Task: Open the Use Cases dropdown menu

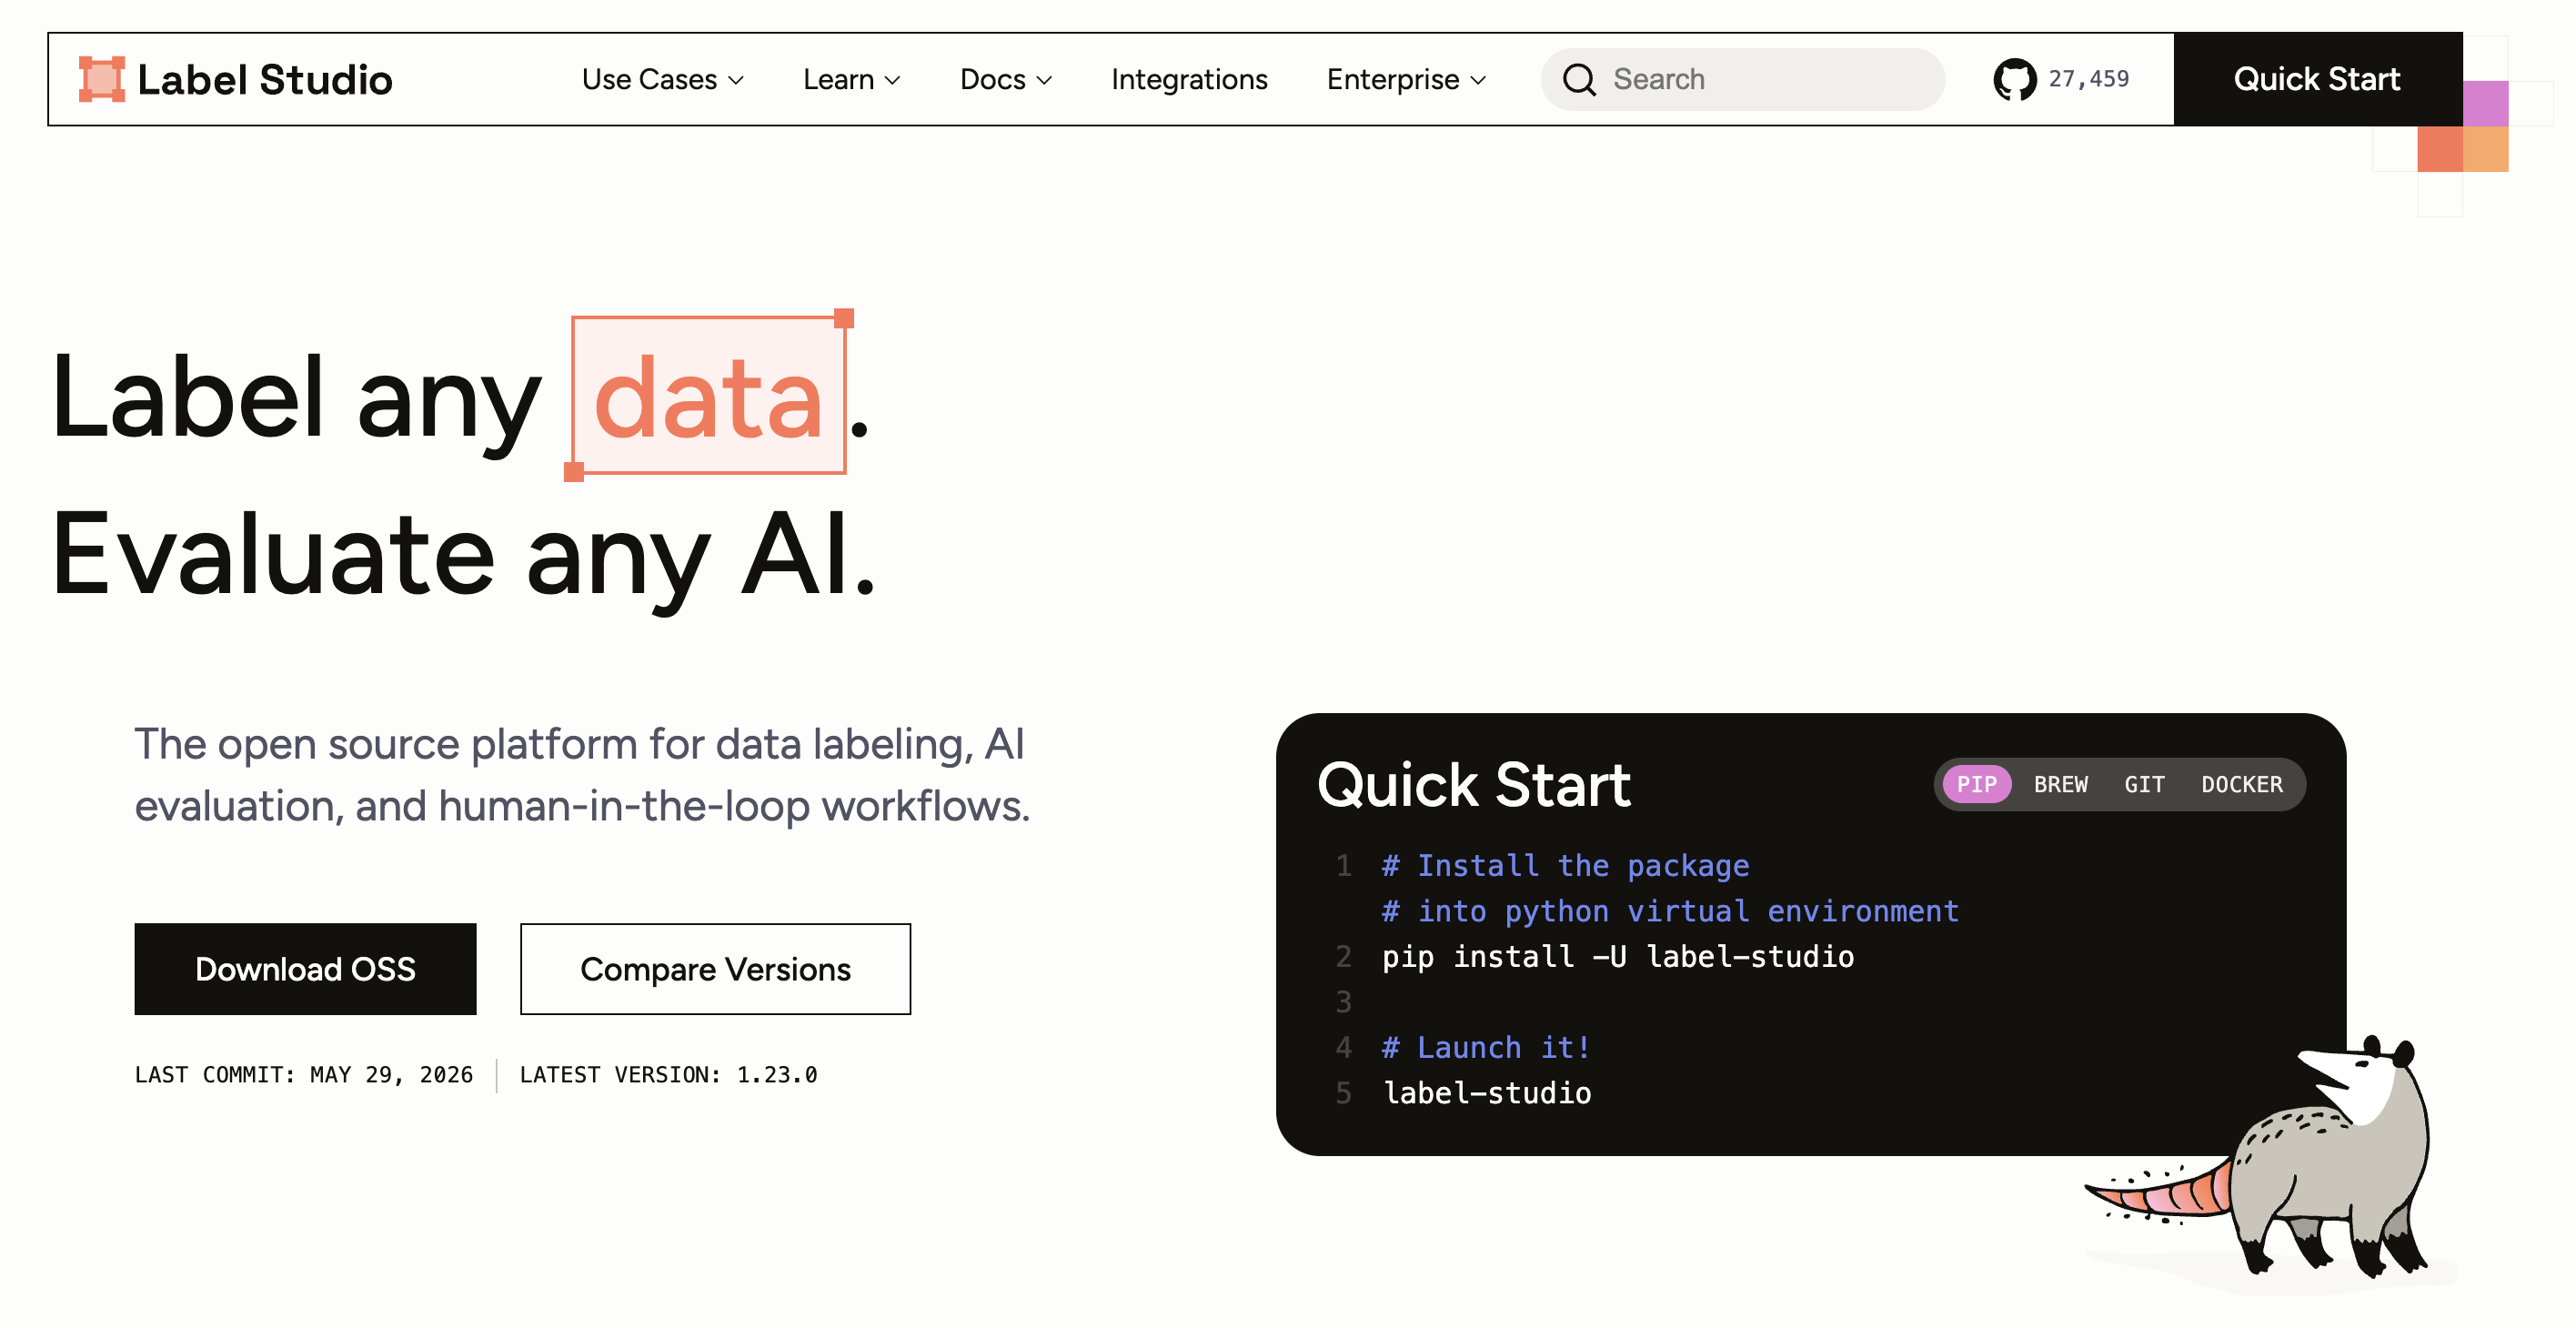Action: (x=663, y=79)
